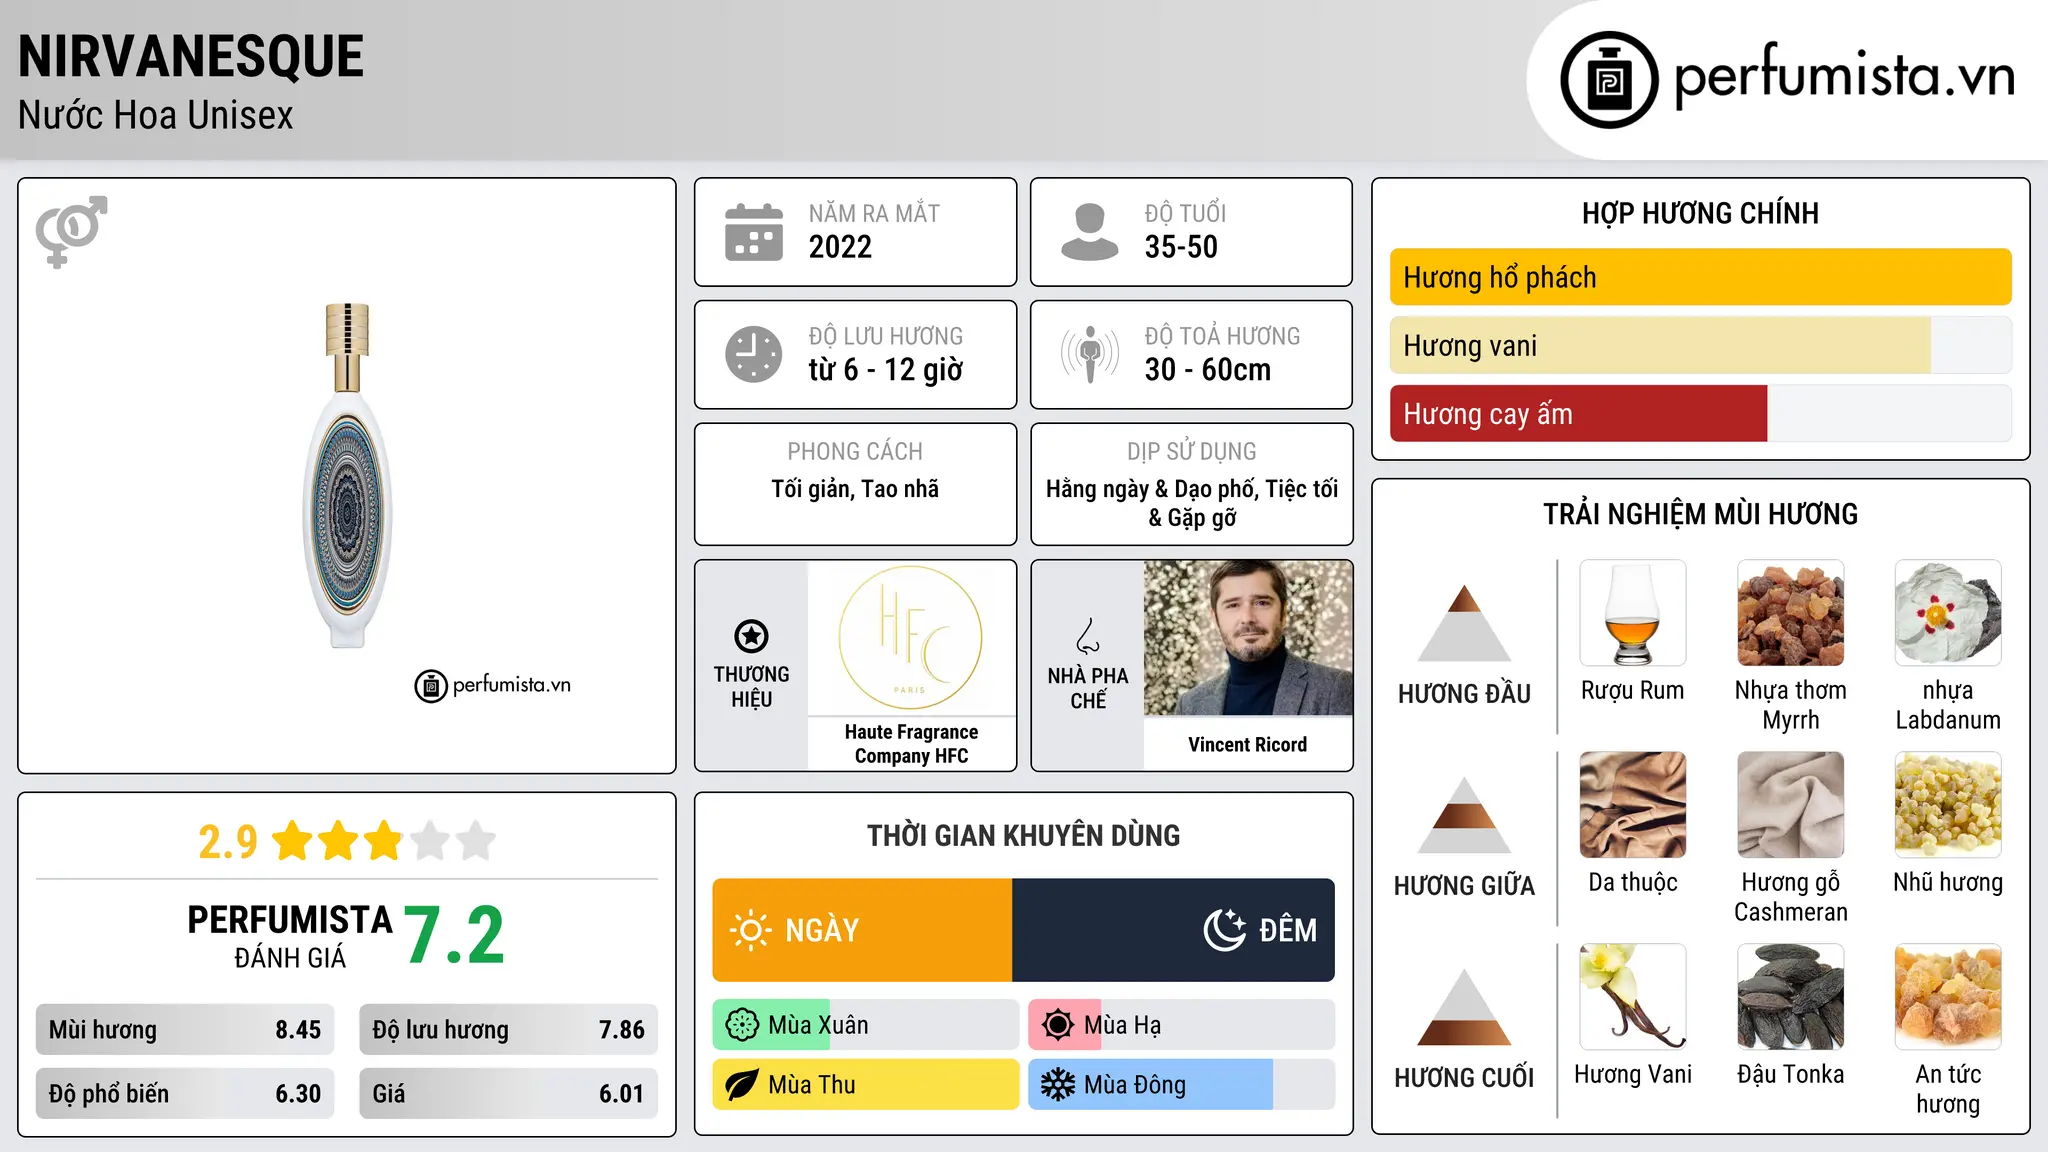
Task: Select the Hương vani accord bar
Action: (1700, 345)
